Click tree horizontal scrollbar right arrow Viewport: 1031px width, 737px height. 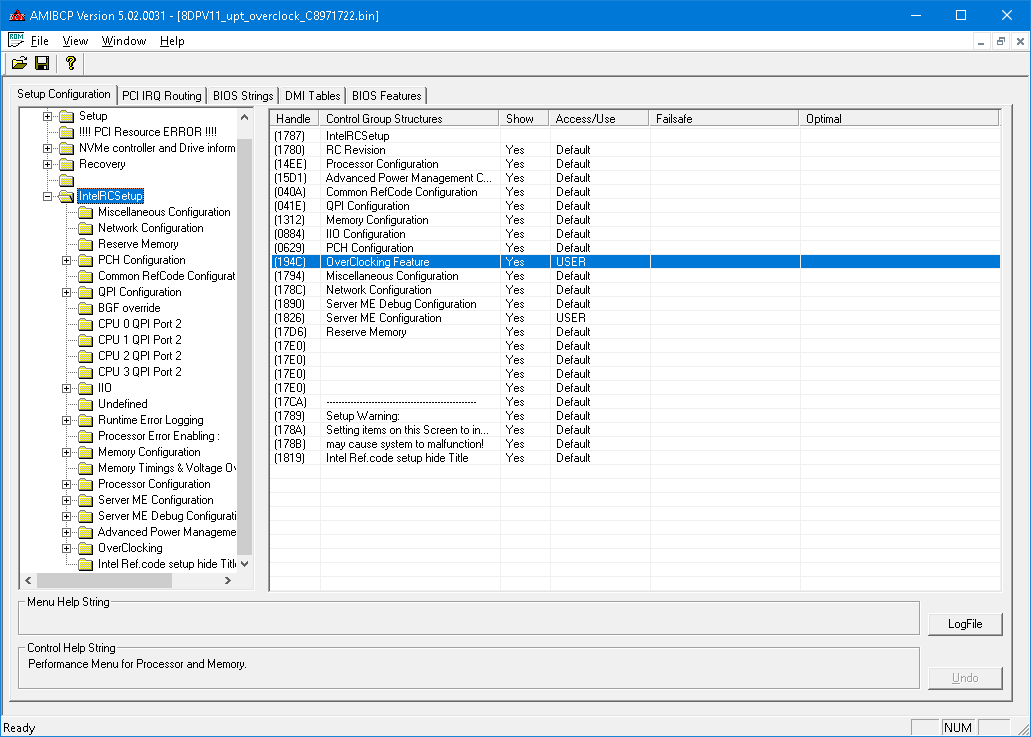pos(228,581)
